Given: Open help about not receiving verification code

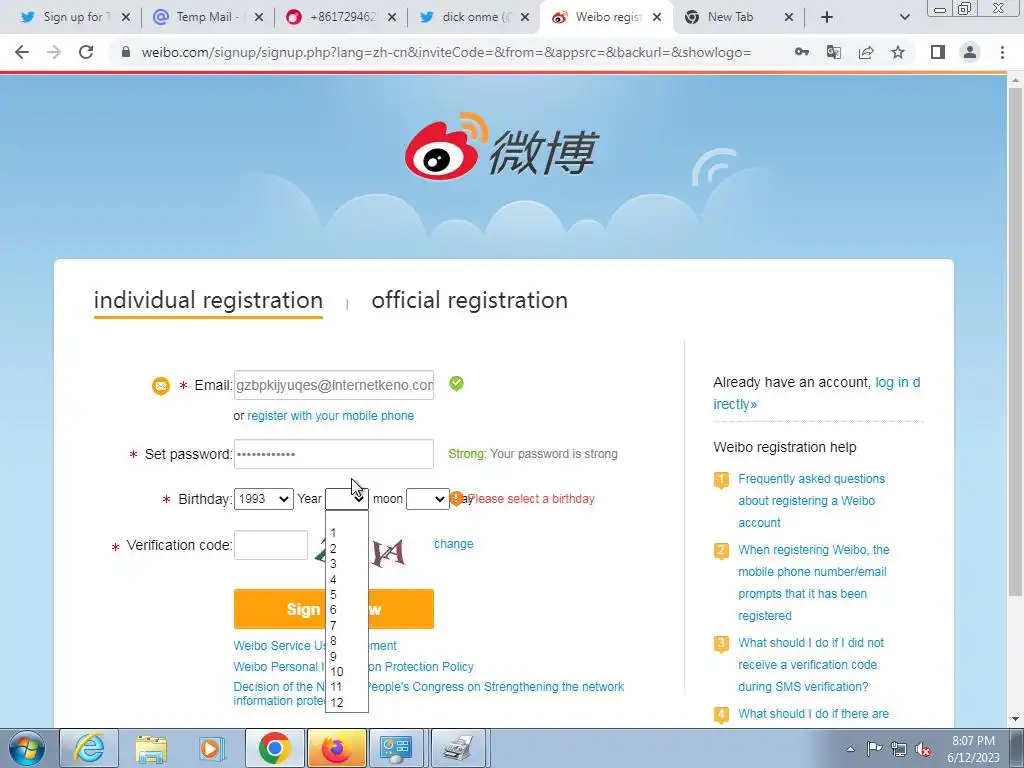Looking at the screenshot, I should tap(811, 665).
